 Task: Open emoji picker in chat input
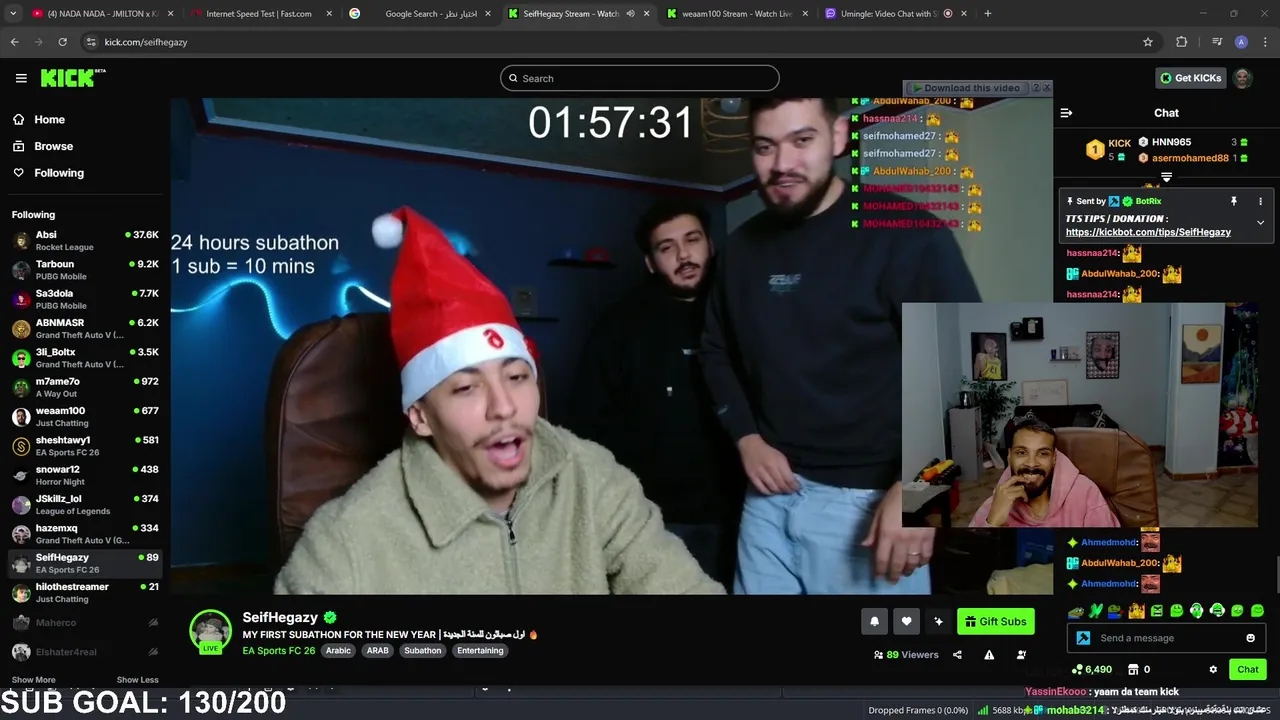1250,638
